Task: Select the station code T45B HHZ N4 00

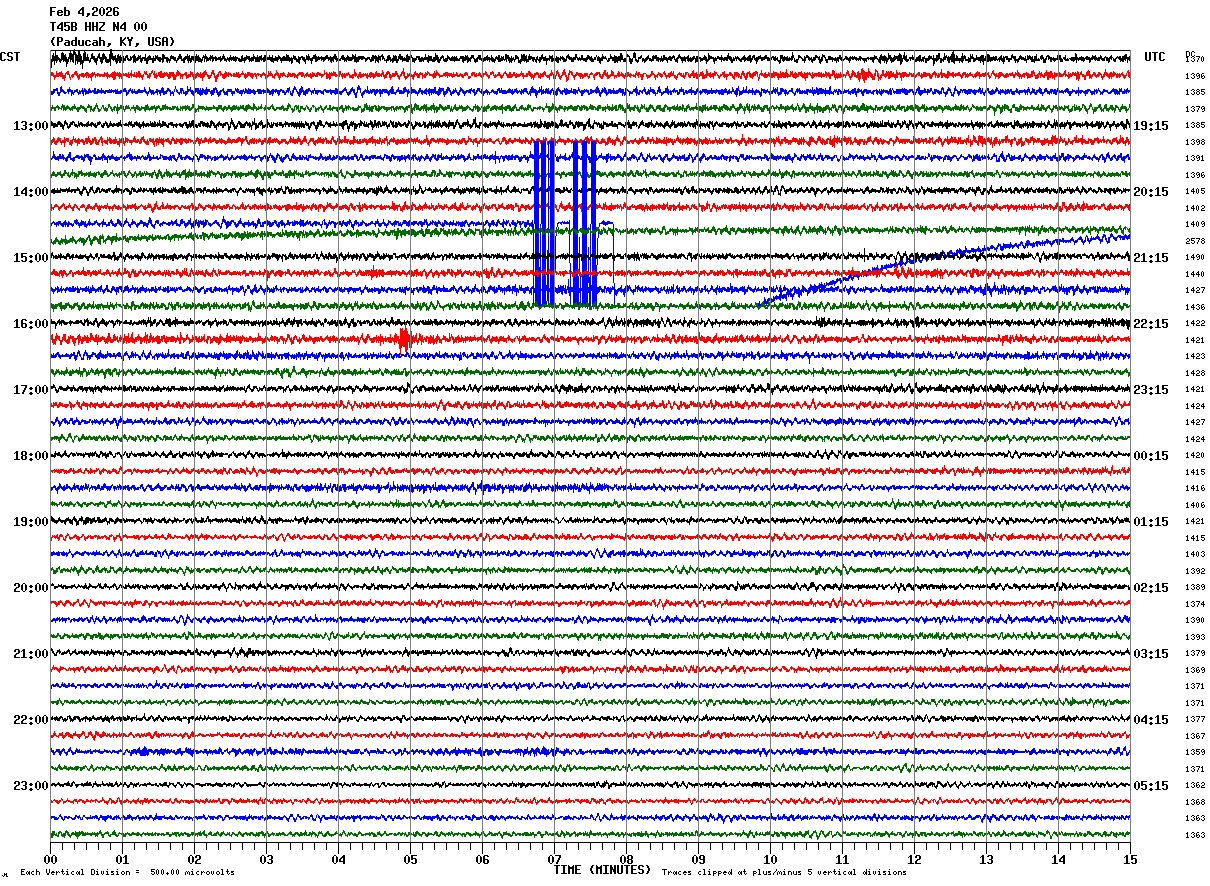Action: click(98, 27)
